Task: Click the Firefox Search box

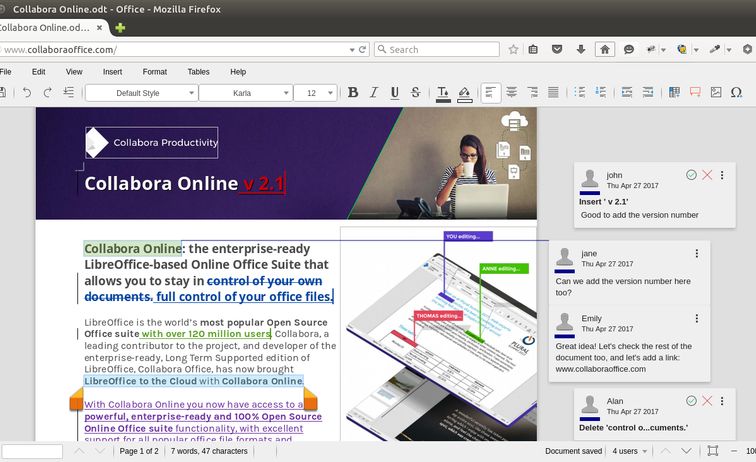Action: pyautogui.click(x=437, y=49)
